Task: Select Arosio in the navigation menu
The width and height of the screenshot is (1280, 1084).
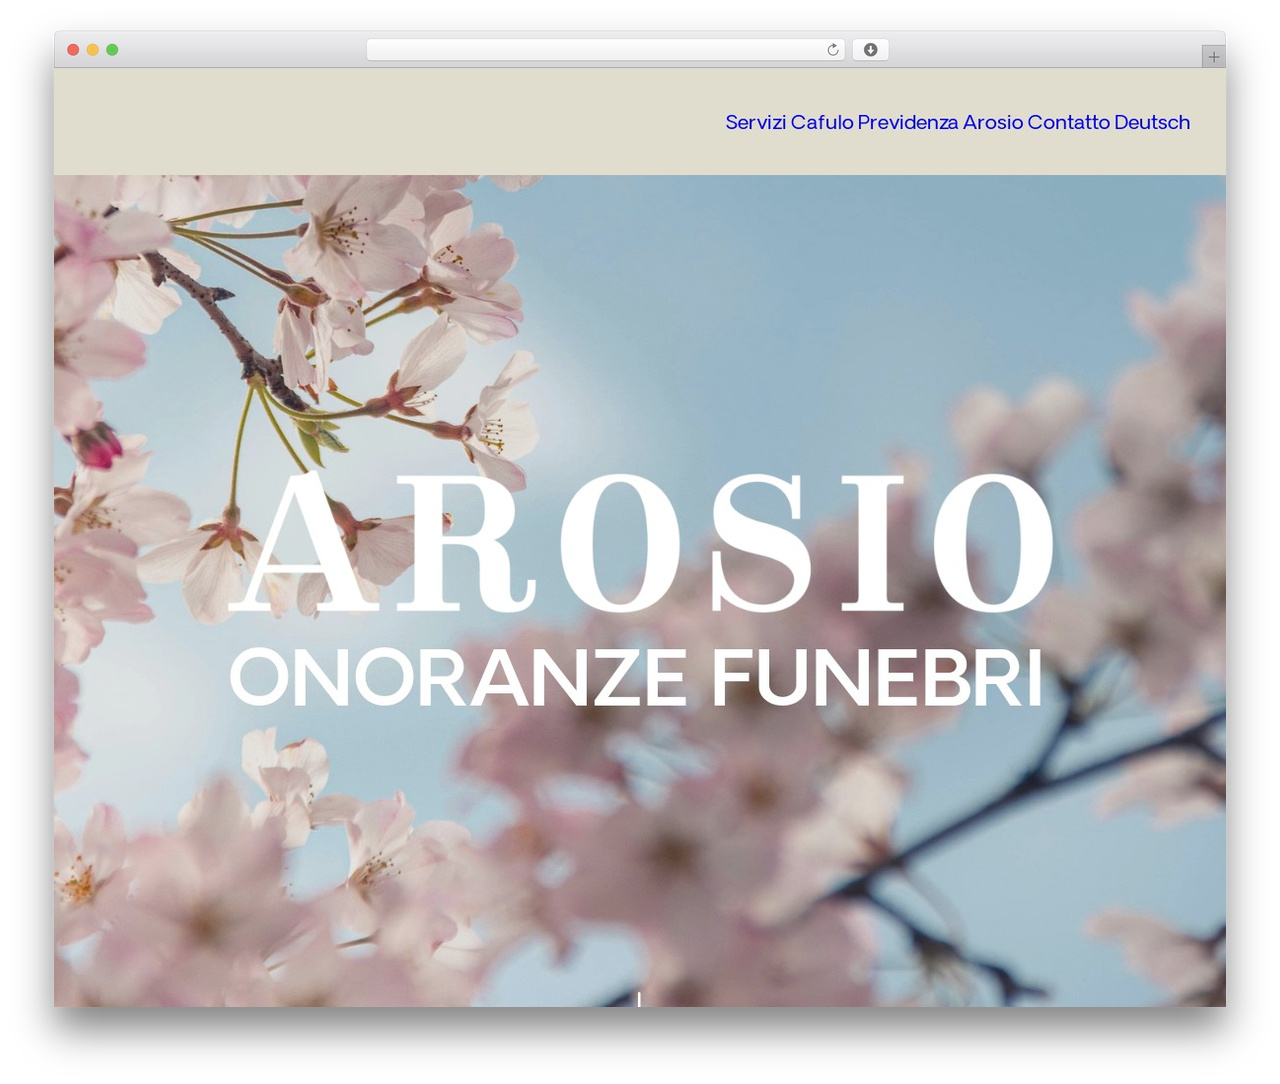Action: [x=993, y=122]
